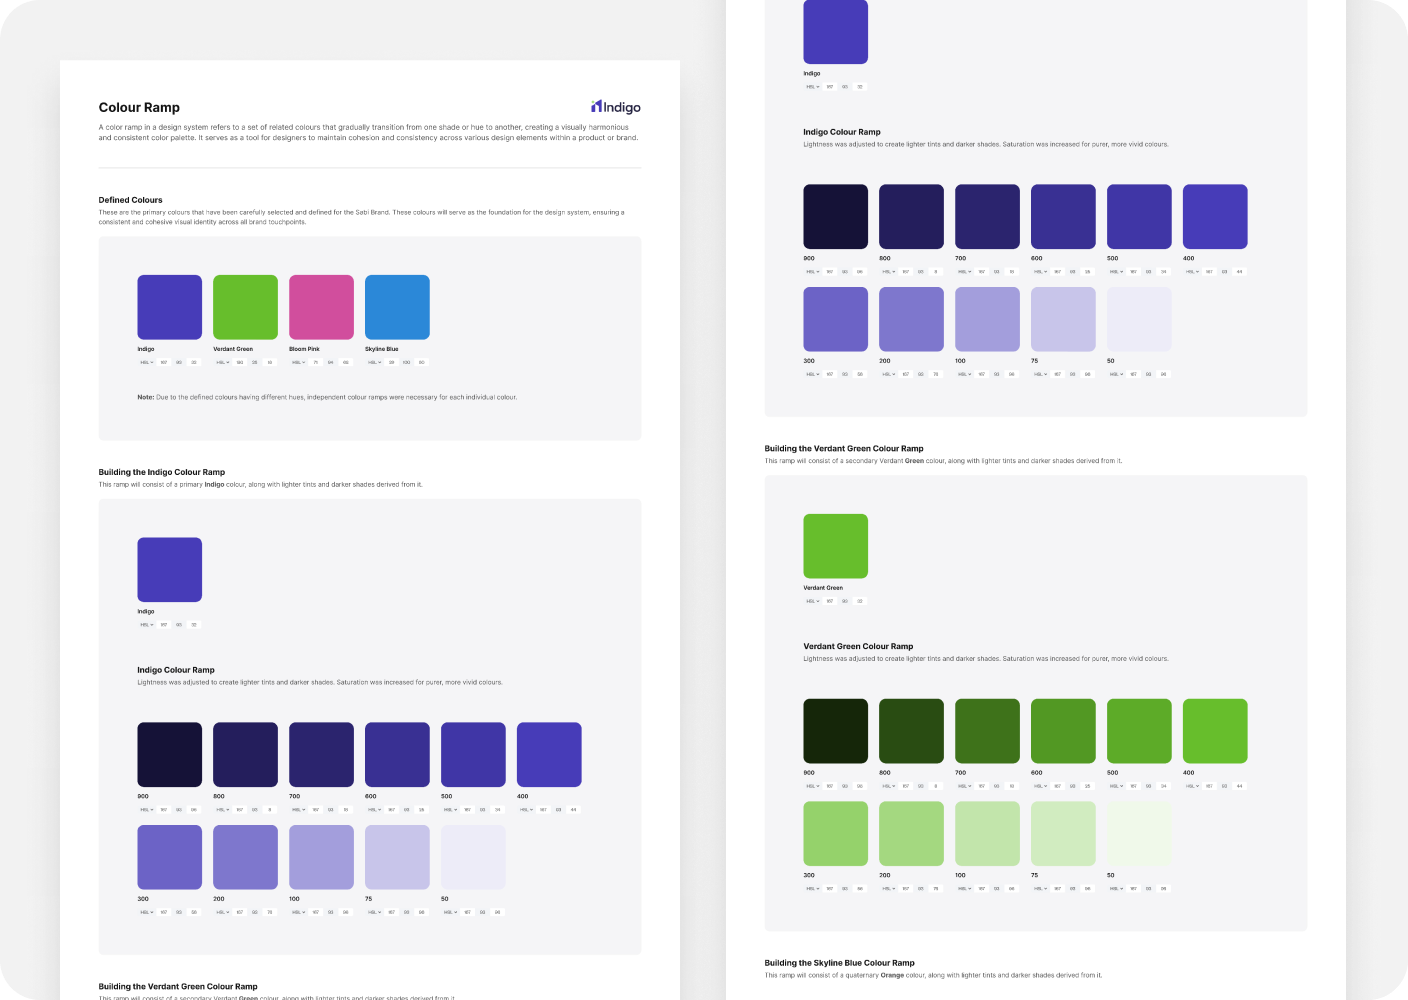The height and width of the screenshot is (1000, 1408).
Task: Expand the HSL dropdown below Bloom Pink
Action: coord(297,362)
